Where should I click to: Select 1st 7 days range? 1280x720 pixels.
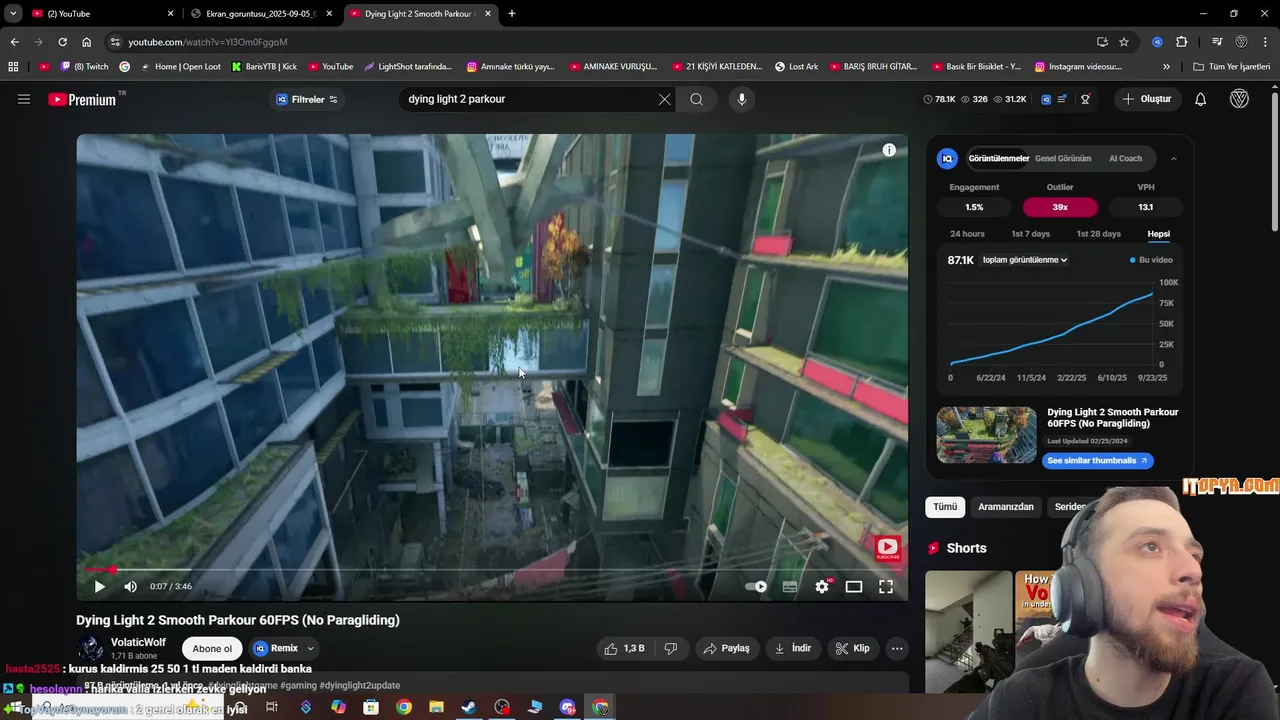coord(1030,234)
